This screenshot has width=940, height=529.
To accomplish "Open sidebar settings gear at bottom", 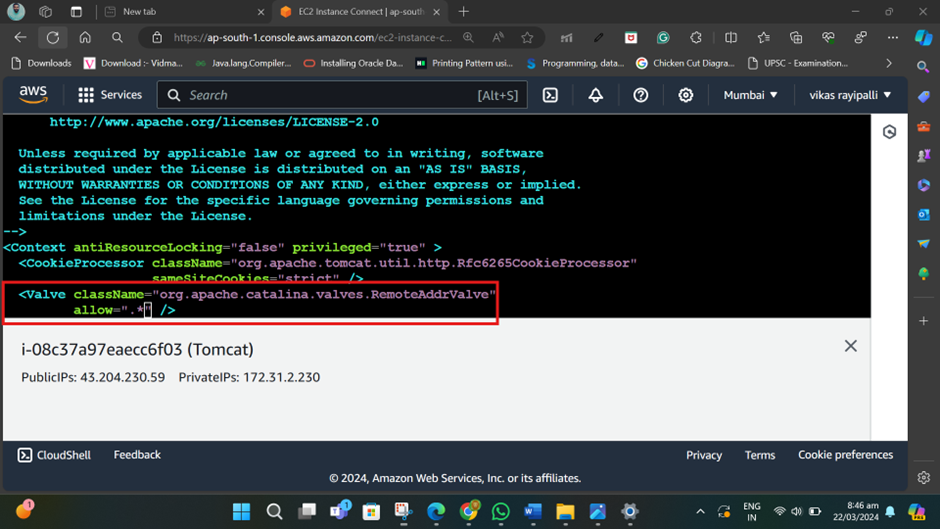I will (x=923, y=477).
